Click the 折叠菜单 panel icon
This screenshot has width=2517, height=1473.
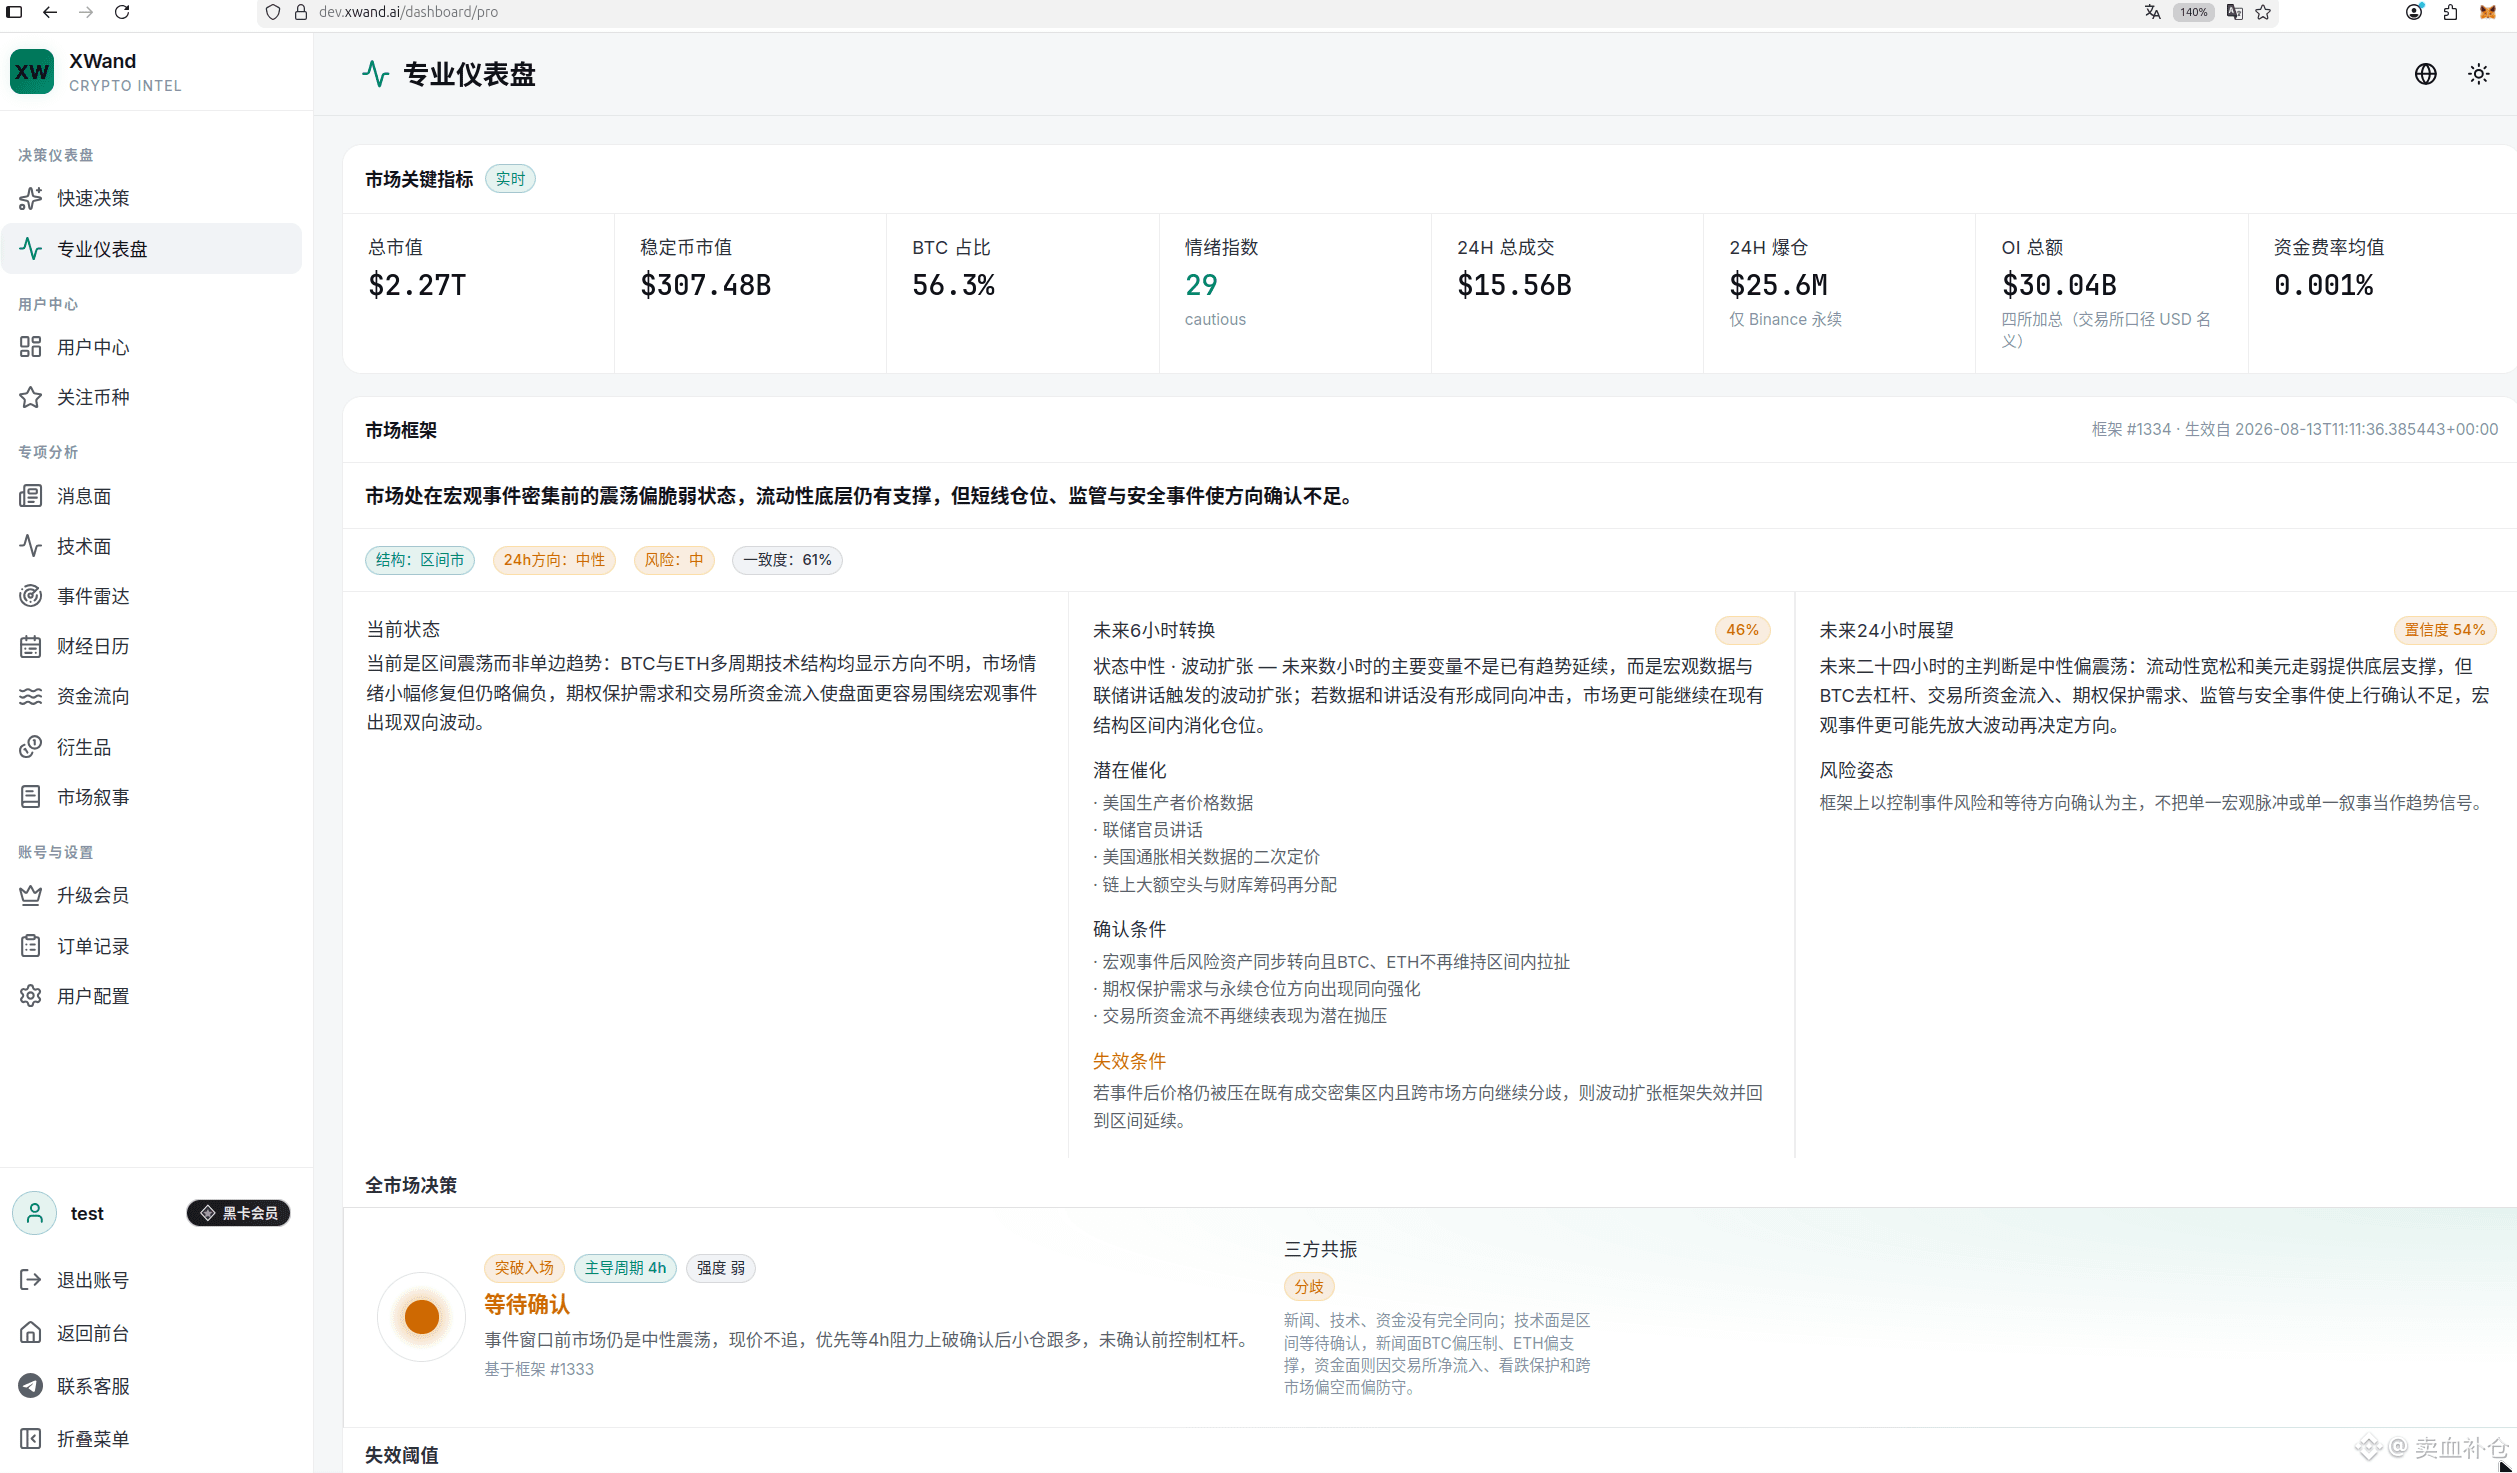pos(31,1439)
